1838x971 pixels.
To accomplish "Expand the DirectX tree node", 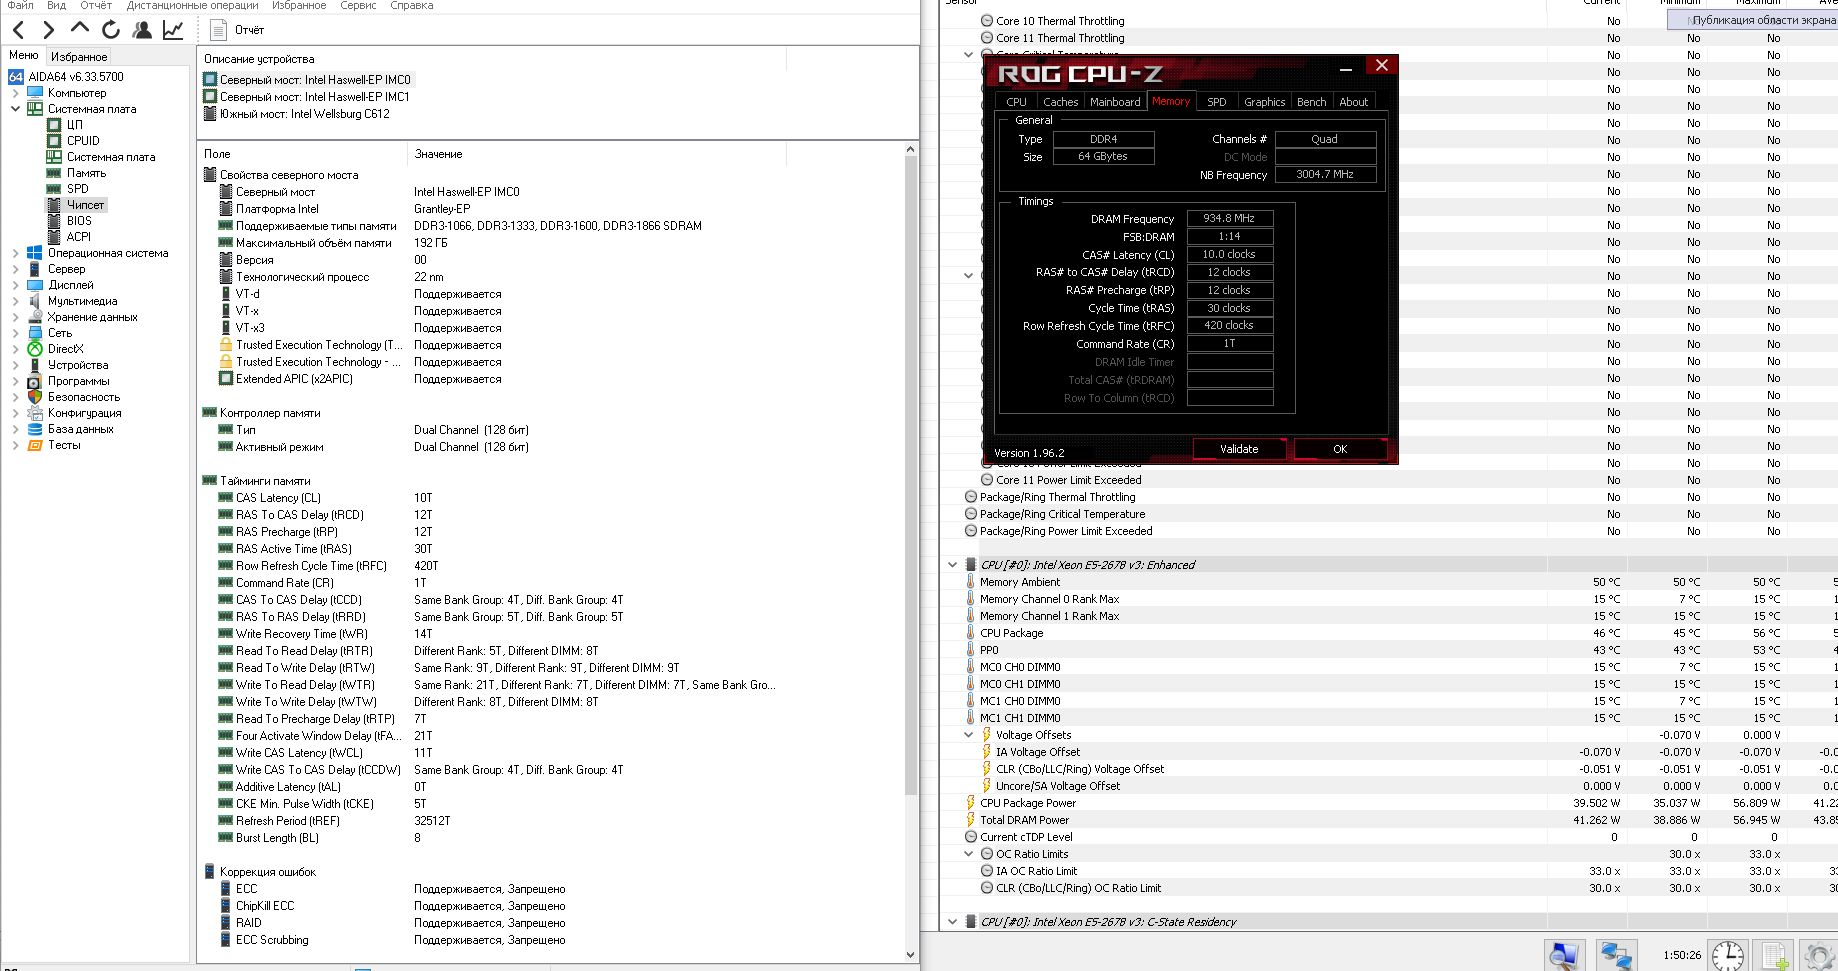I will (x=16, y=349).
